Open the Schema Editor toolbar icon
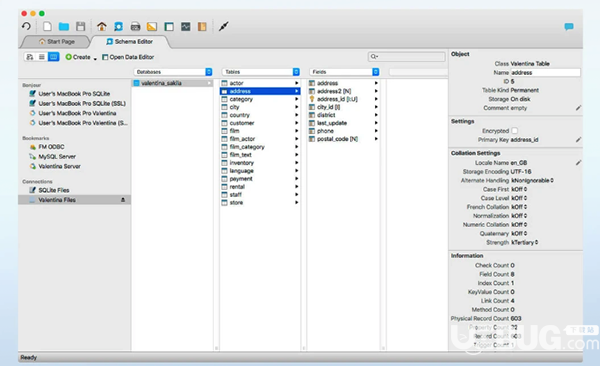 tap(119, 26)
